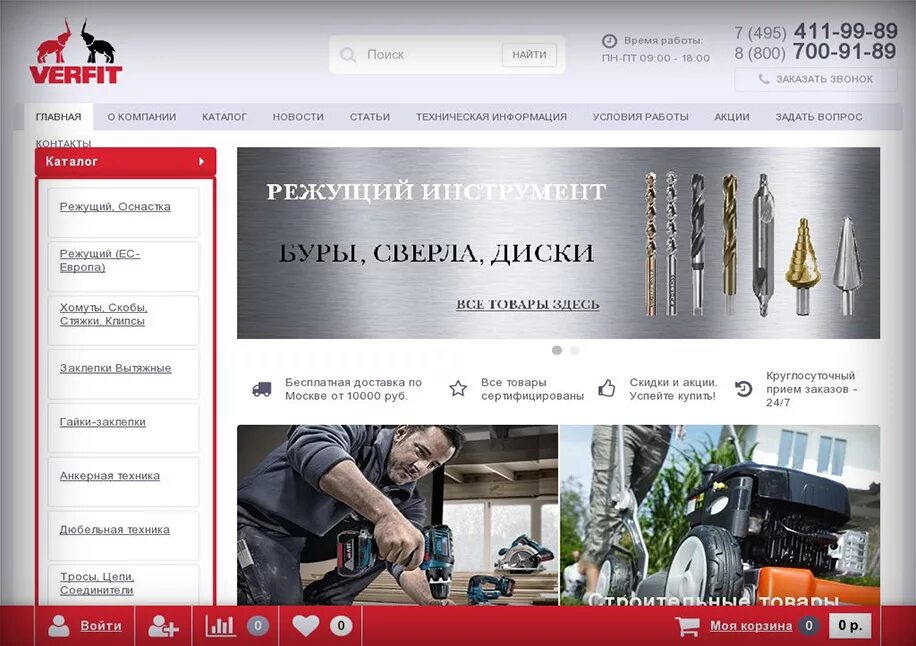The height and width of the screenshot is (646, 916).
Task: Open comparison chart icon in bottom bar
Action: [x=220, y=626]
